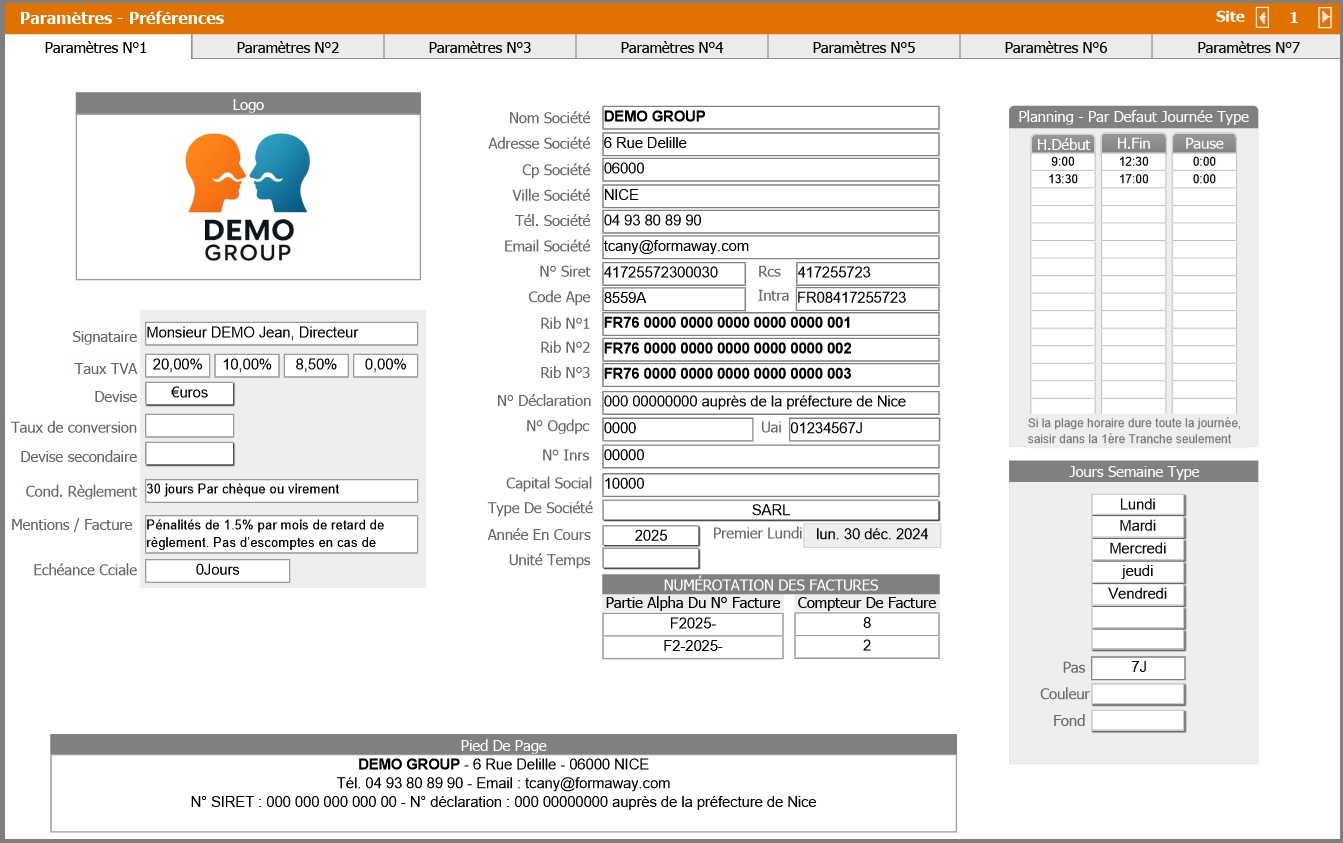Click the Echéance Cciale 0Jours field
This screenshot has height=843, width=1343.
(x=218, y=571)
